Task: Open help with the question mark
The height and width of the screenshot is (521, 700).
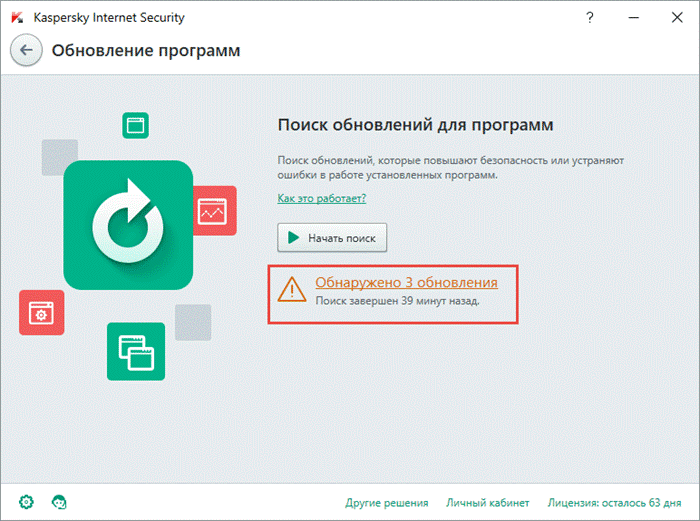Action: pyautogui.click(x=590, y=17)
